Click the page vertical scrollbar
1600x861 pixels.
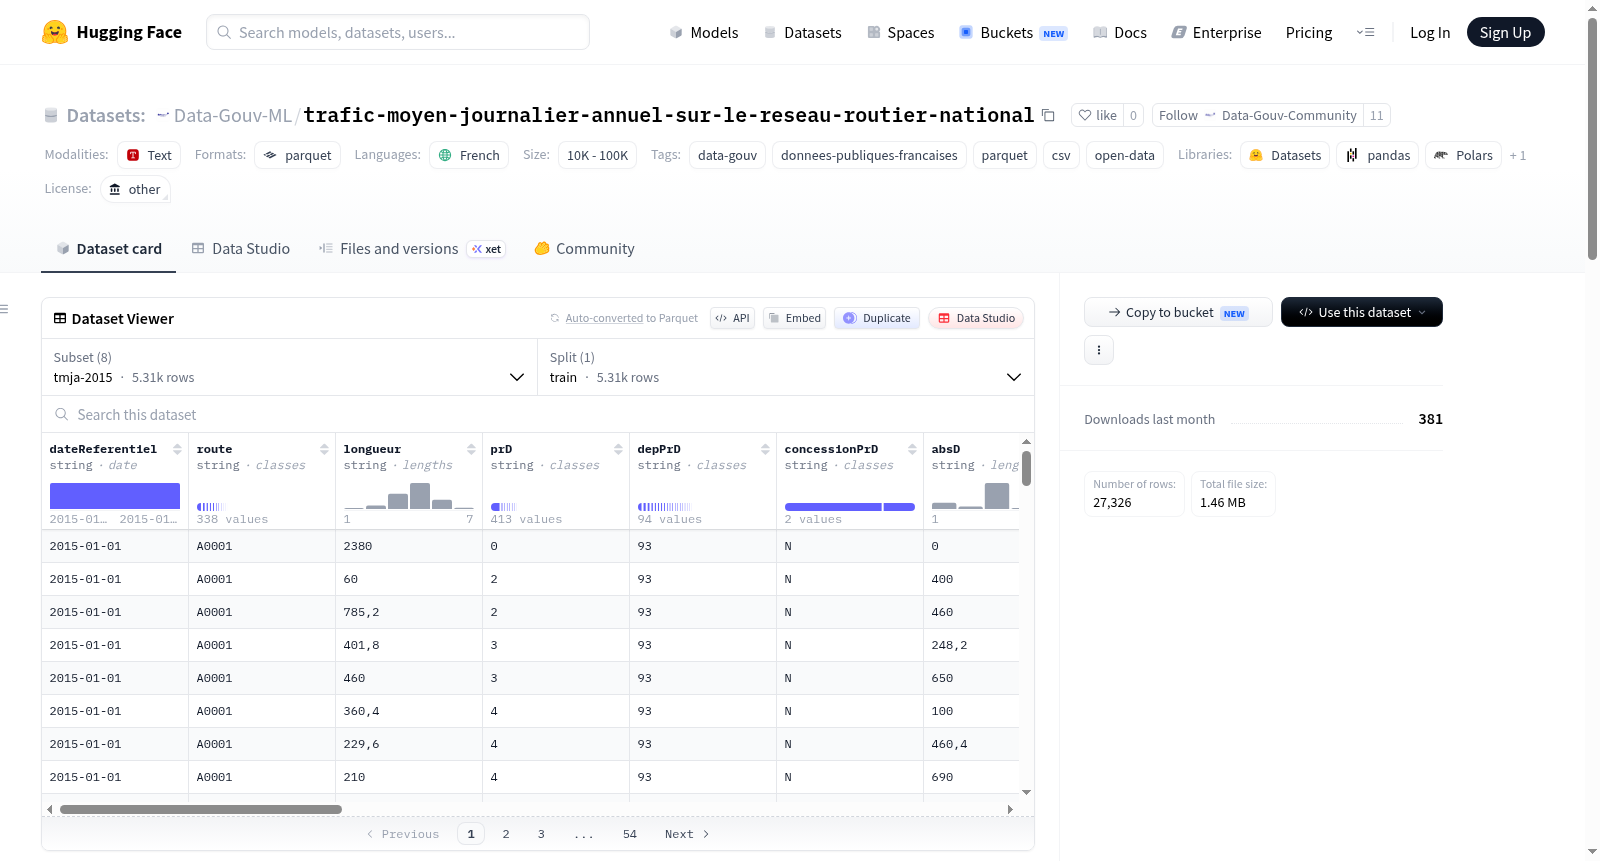tap(1592, 138)
